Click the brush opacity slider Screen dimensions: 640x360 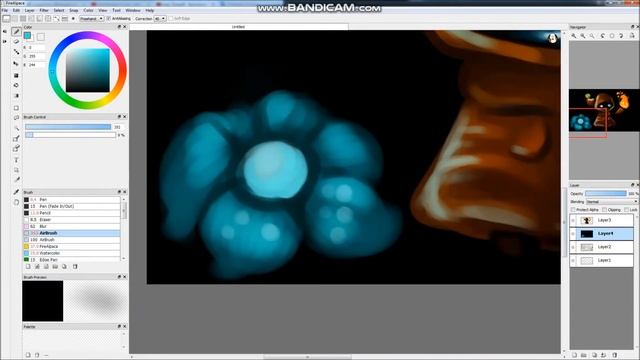[70, 135]
